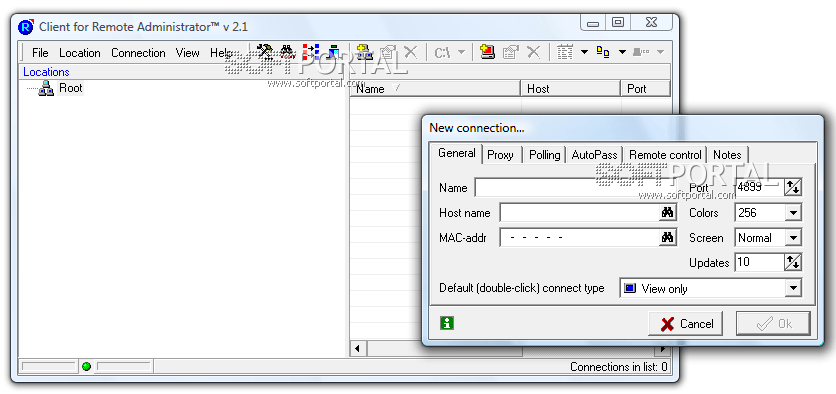The height and width of the screenshot is (394, 836).
Task: Click the Root network computers icon
Action: pos(46,89)
